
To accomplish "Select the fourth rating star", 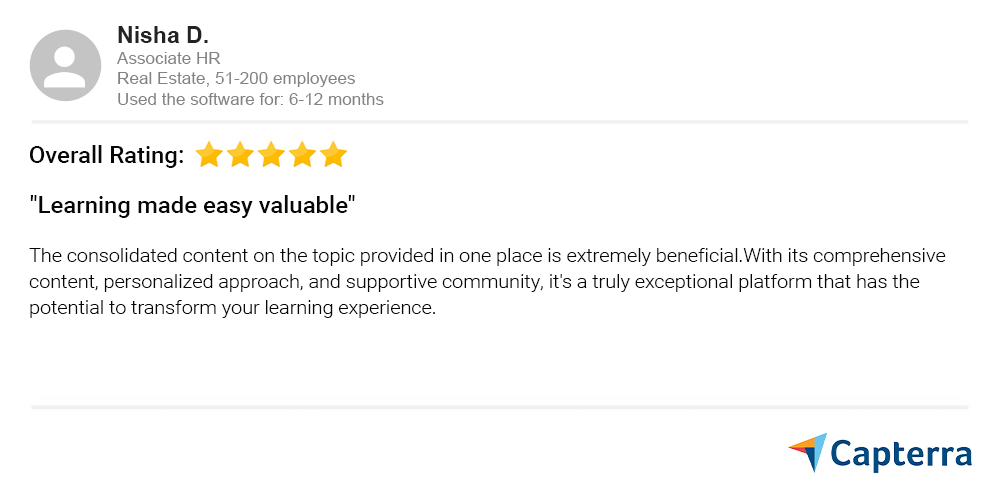I will [x=302, y=155].
